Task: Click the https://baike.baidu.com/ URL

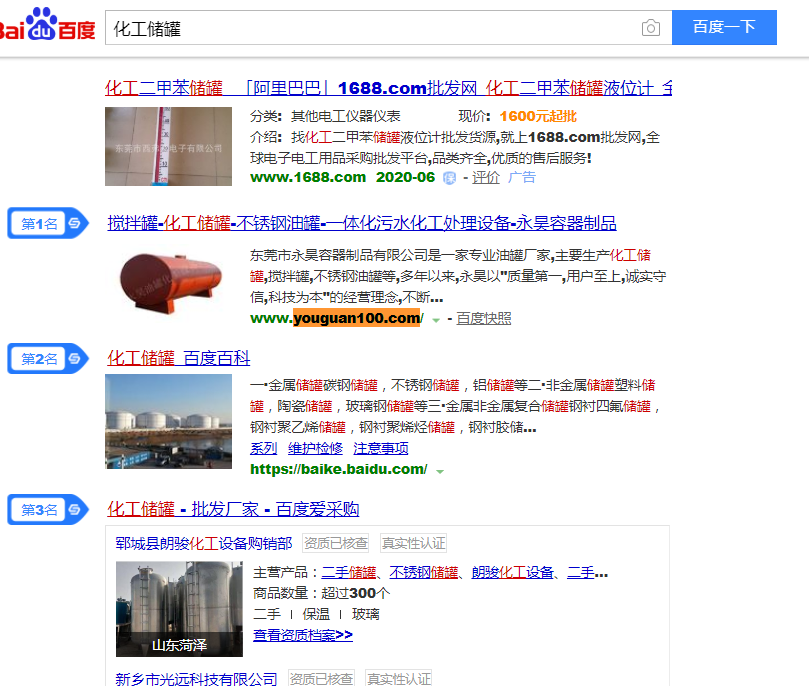Action: [x=338, y=469]
